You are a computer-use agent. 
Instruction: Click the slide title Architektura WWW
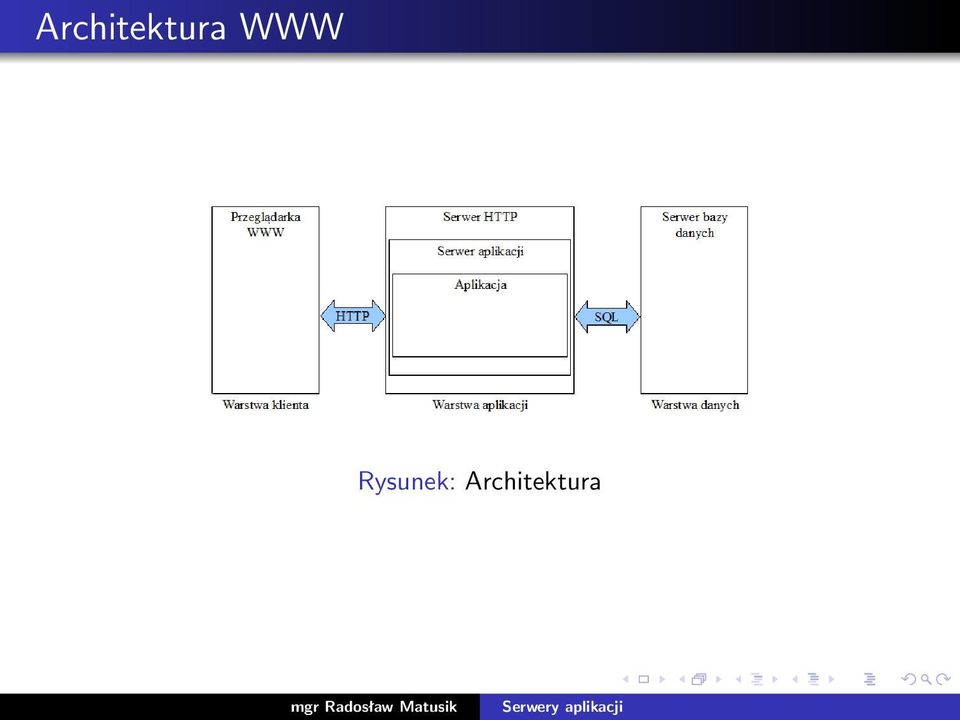pos(189,27)
